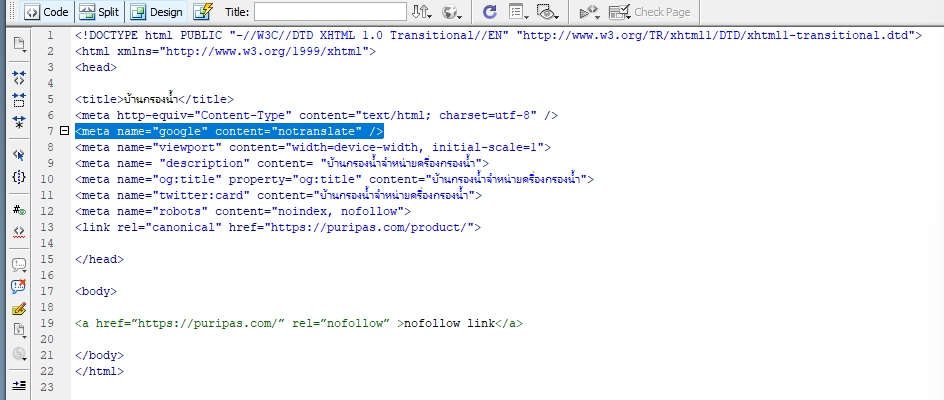
Task: Collapse the code block at line 7
Action: click(65, 131)
